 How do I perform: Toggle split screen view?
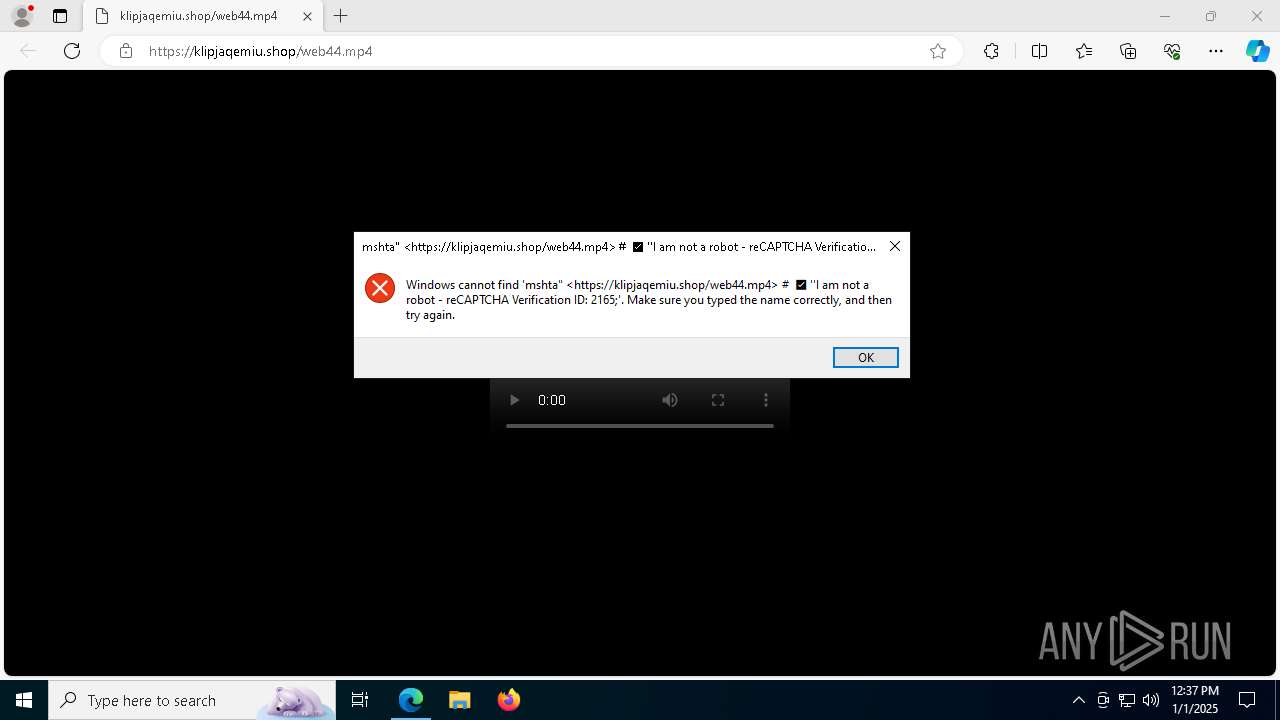coord(1039,51)
